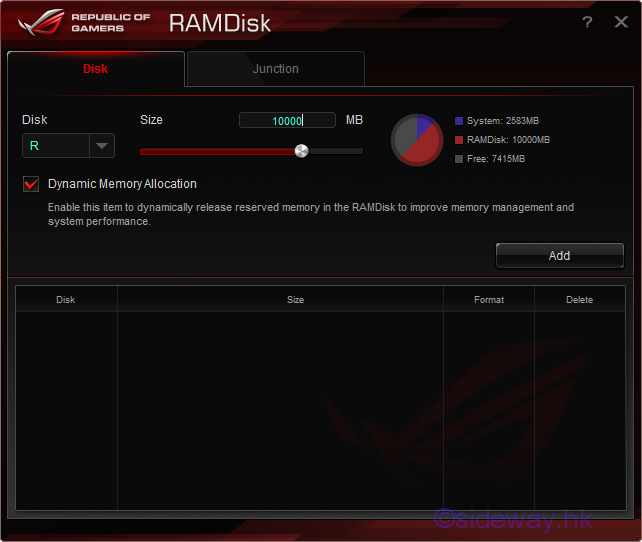Click the Disk column header in table

(x=66, y=300)
